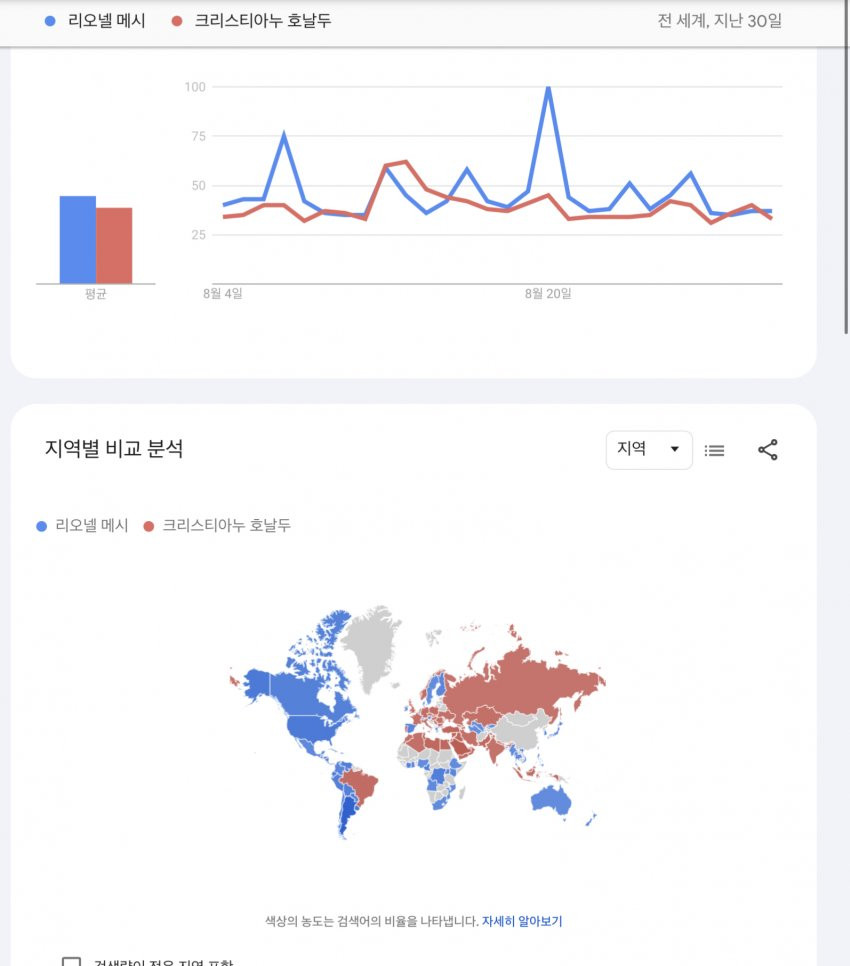
Task: Select Brazil on the world map
Action: tap(360, 785)
